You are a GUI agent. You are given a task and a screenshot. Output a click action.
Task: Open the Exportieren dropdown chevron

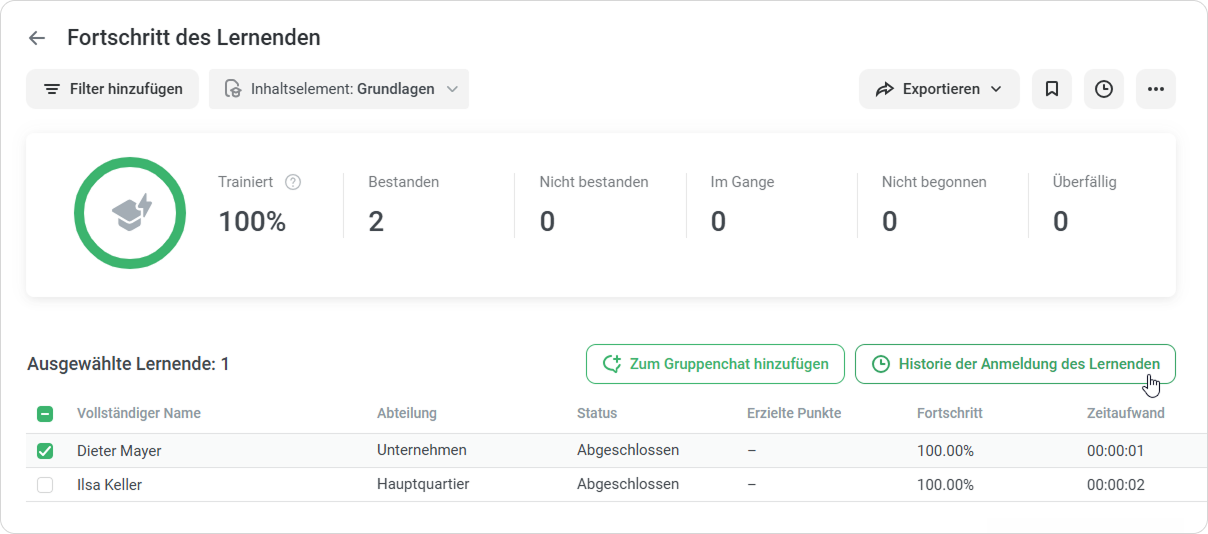coord(996,89)
